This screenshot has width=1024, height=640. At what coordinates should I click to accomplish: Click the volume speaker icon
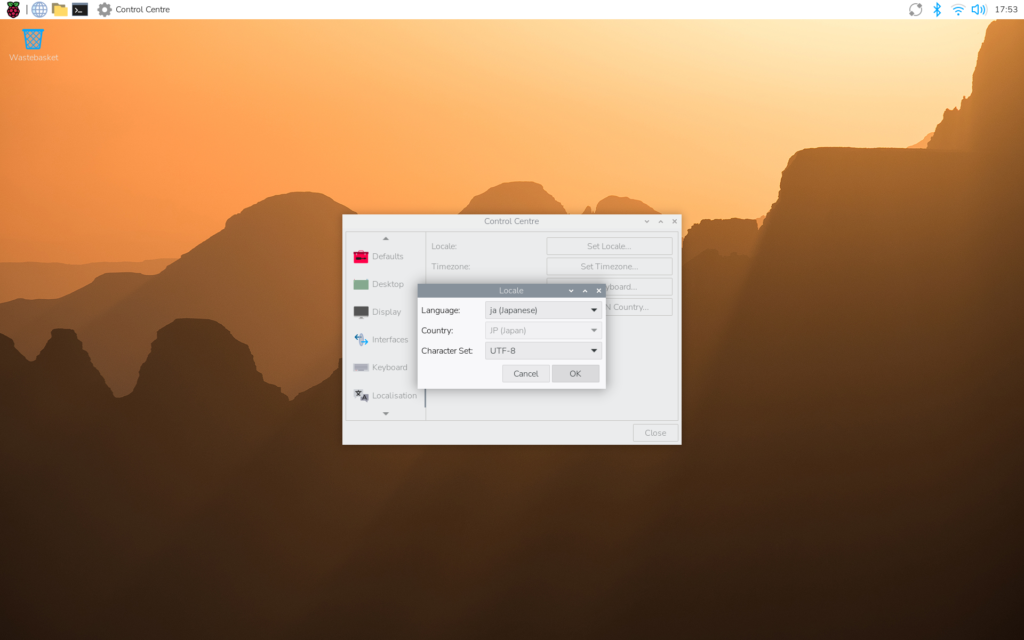[978, 9]
